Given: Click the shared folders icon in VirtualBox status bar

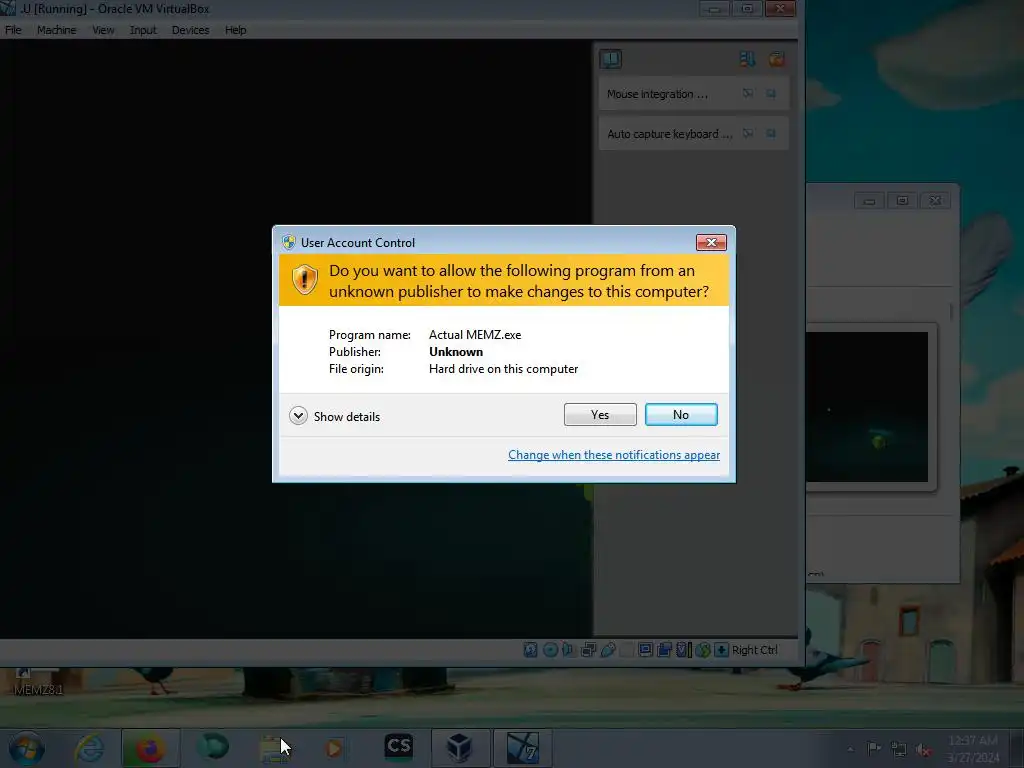Looking at the screenshot, I should (665, 650).
